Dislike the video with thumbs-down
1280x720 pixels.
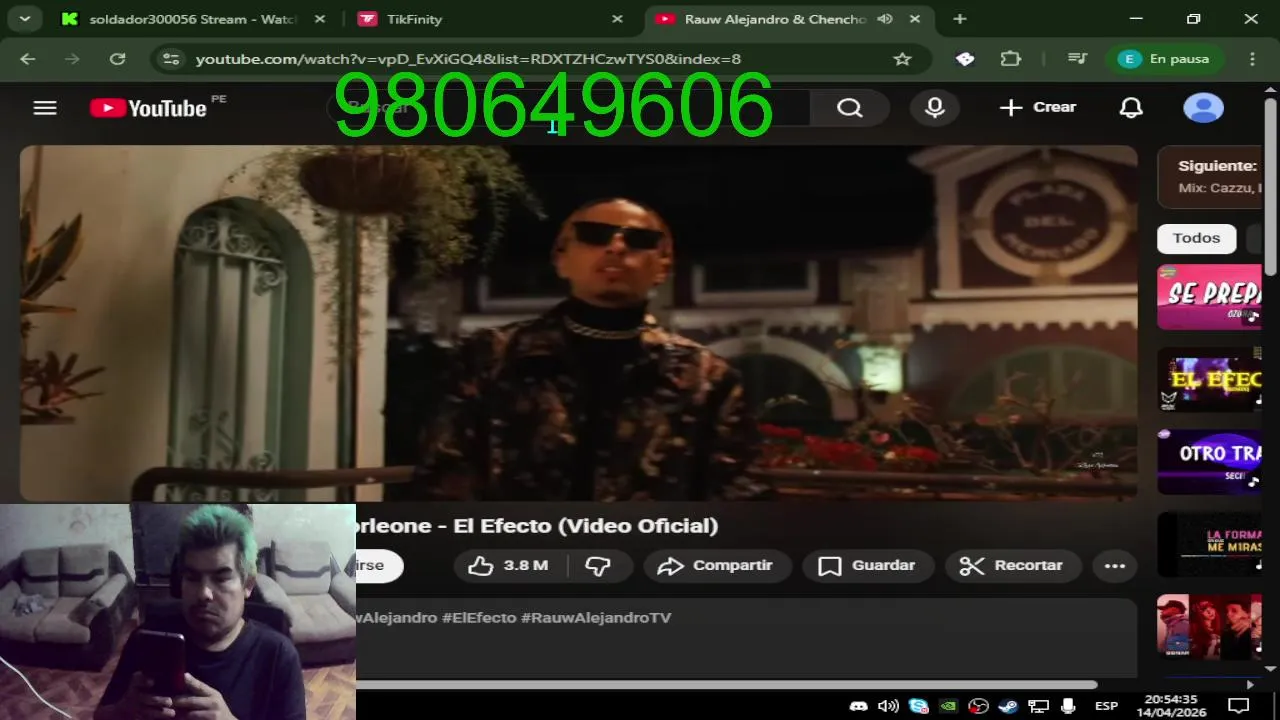point(598,566)
